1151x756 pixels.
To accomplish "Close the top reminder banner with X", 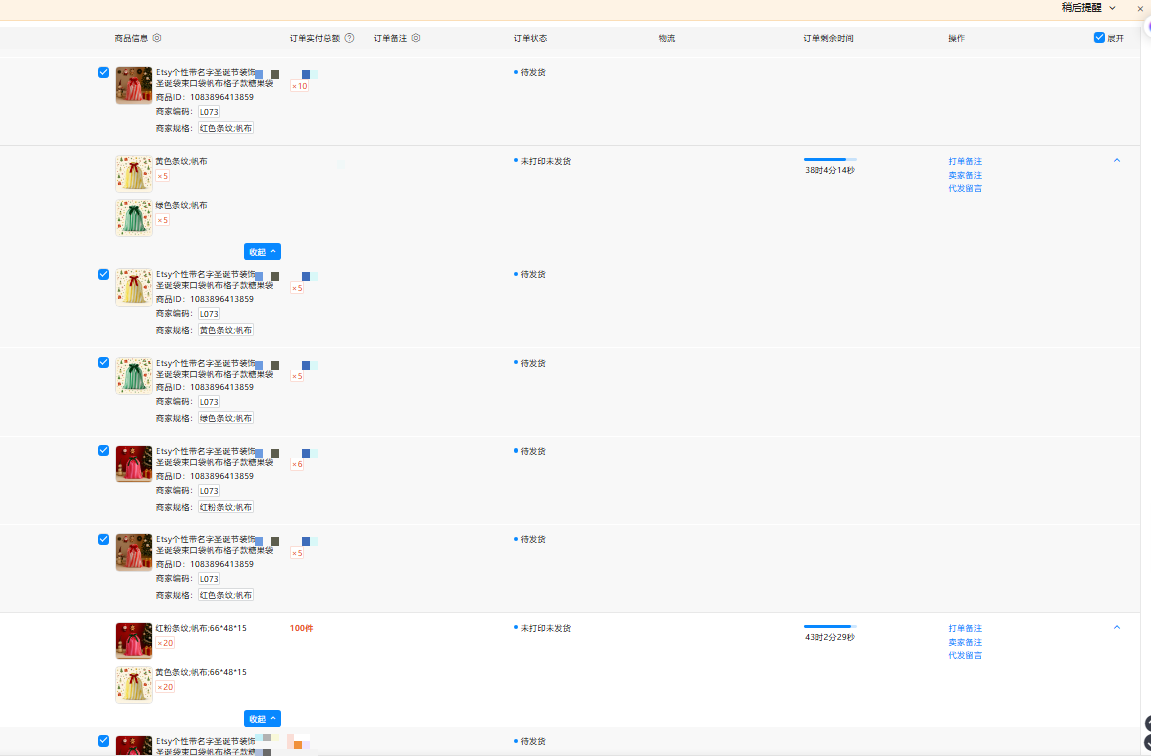I will point(1140,9).
